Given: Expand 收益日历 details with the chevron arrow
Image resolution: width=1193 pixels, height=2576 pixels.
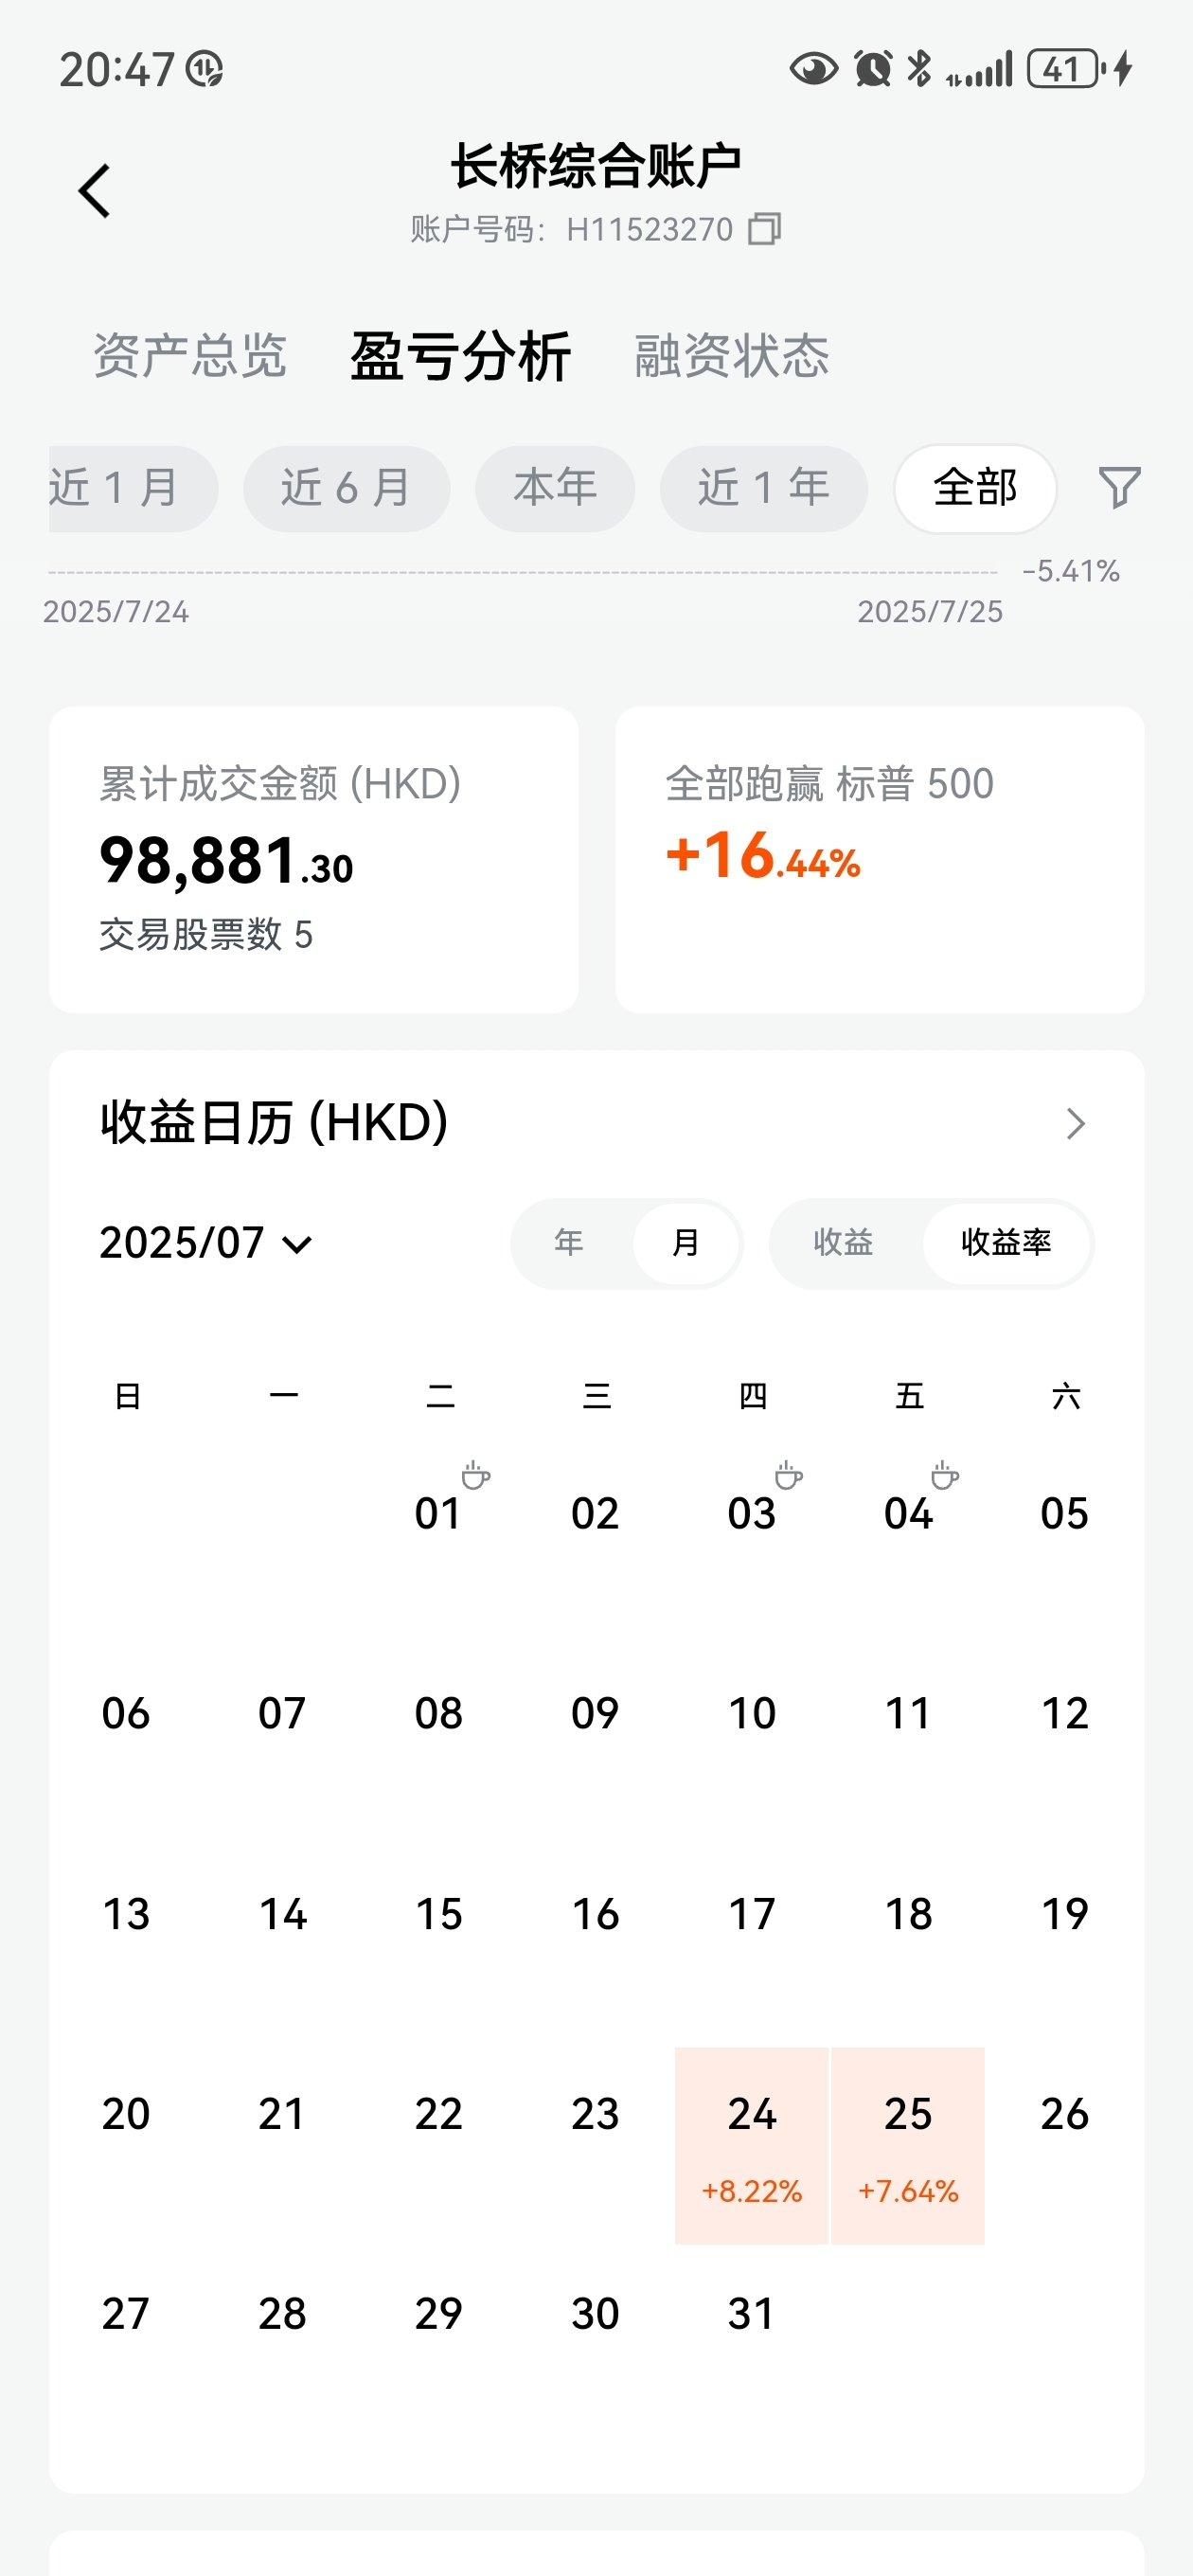Looking at the screenshot, I should [1075, 1124].
